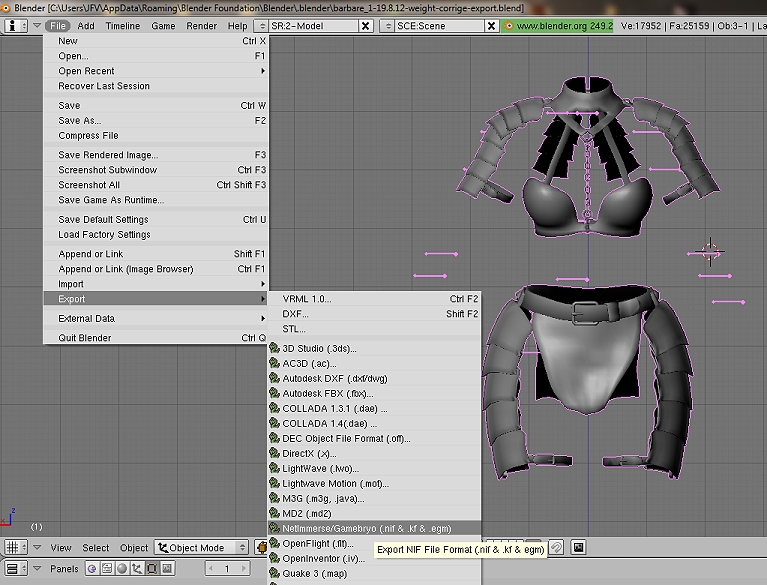767x585 pixels.
Task: Export as Quake 3 (.map)
Action: point(374,574)
